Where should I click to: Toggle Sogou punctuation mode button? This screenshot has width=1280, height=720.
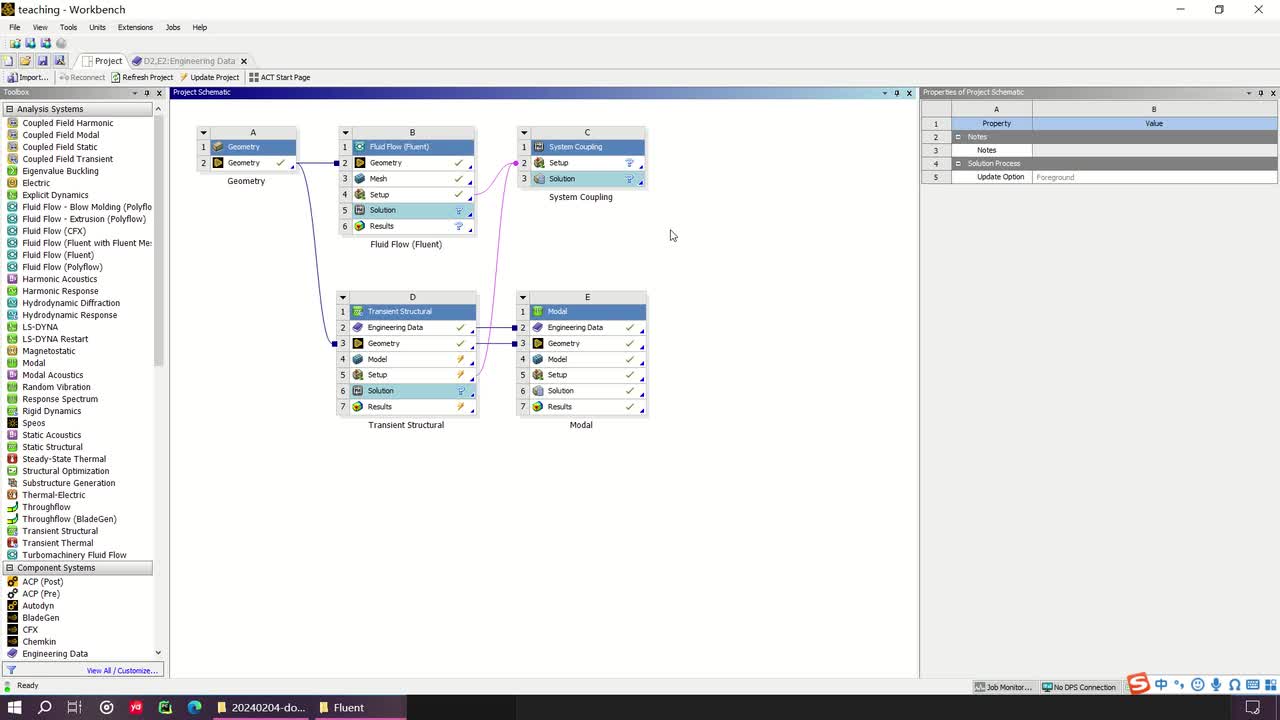pyautogui.click(x=1180, y=686)
